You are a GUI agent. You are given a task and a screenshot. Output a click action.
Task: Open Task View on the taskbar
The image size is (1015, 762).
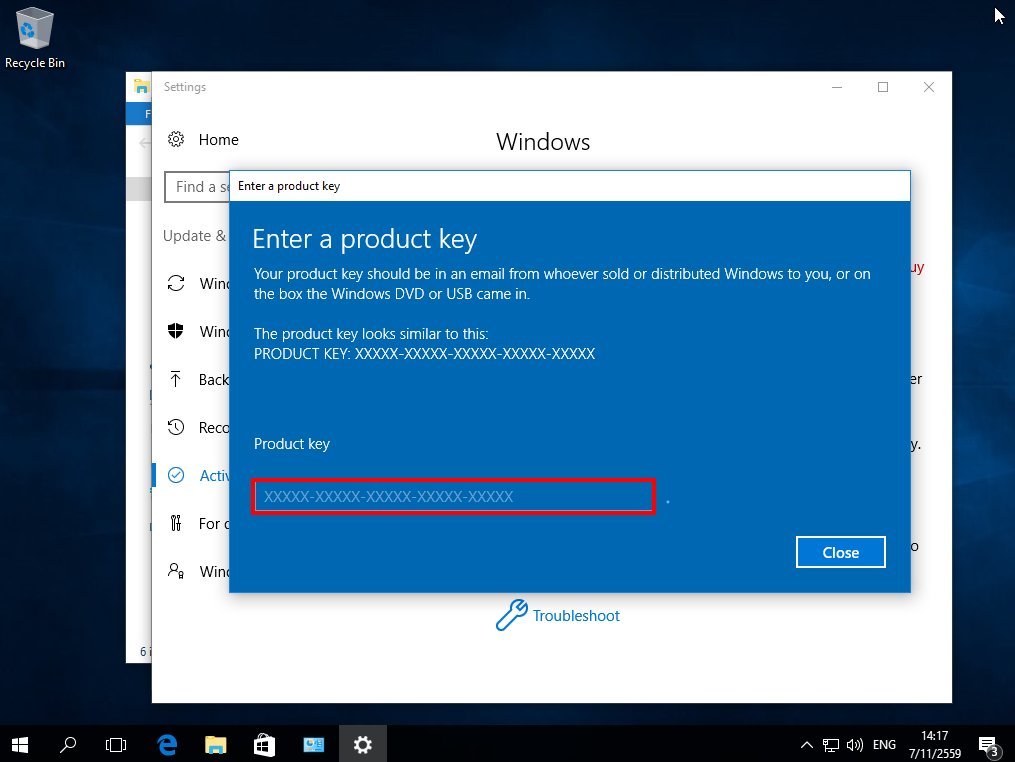[x=116, y=745]
